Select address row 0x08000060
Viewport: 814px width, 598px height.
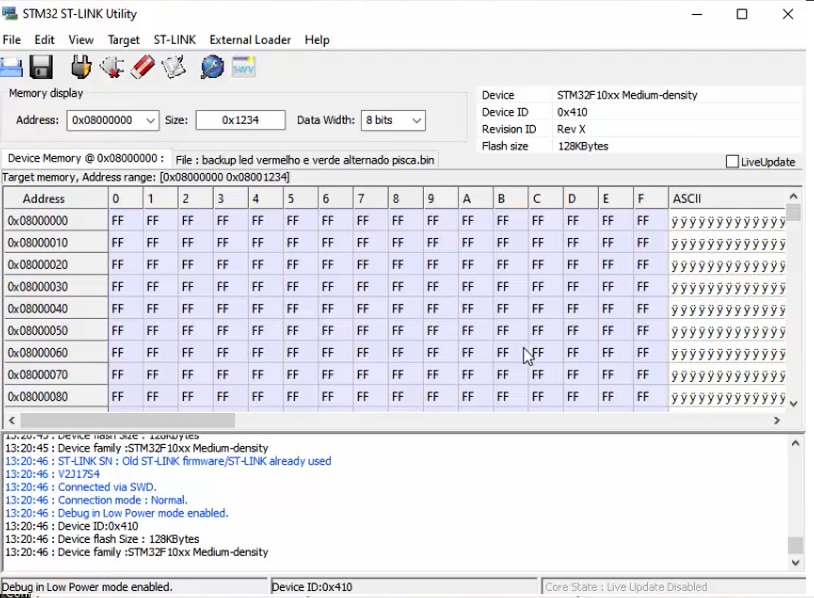click(x=56, y=352)
